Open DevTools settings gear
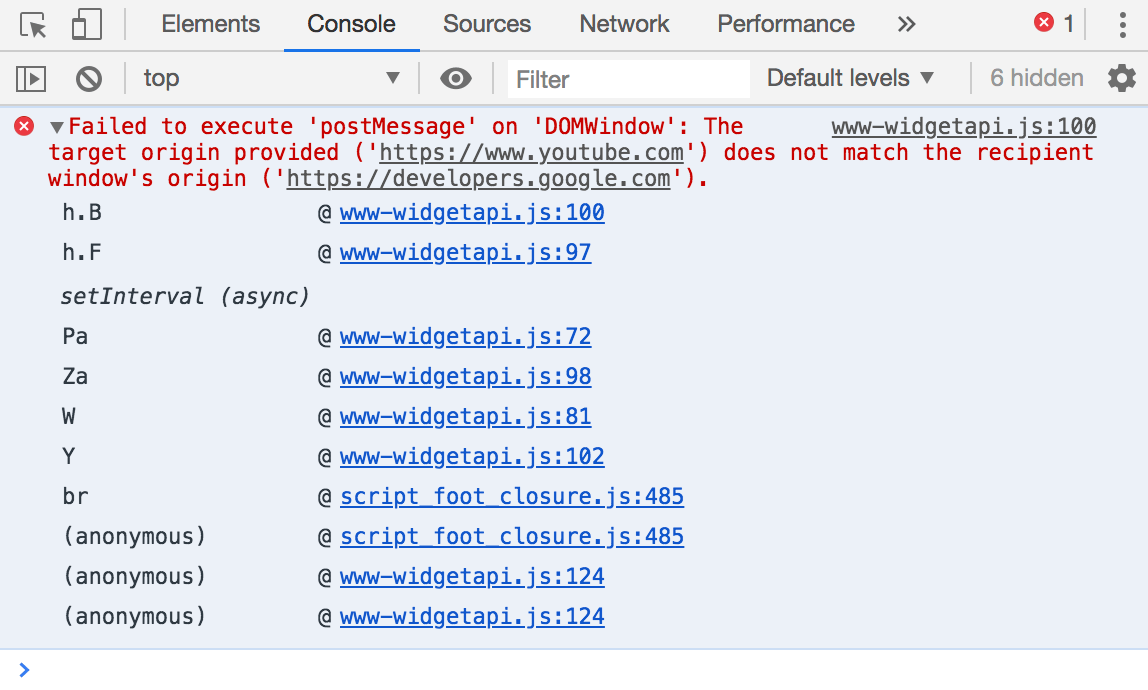Screen dimensions: 1148x690 (x=1121, y=78)
